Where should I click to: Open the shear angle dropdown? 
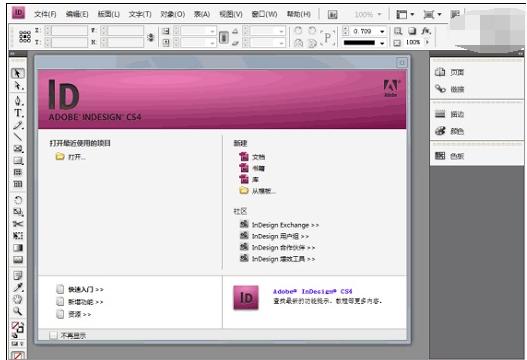pos(281,43)
